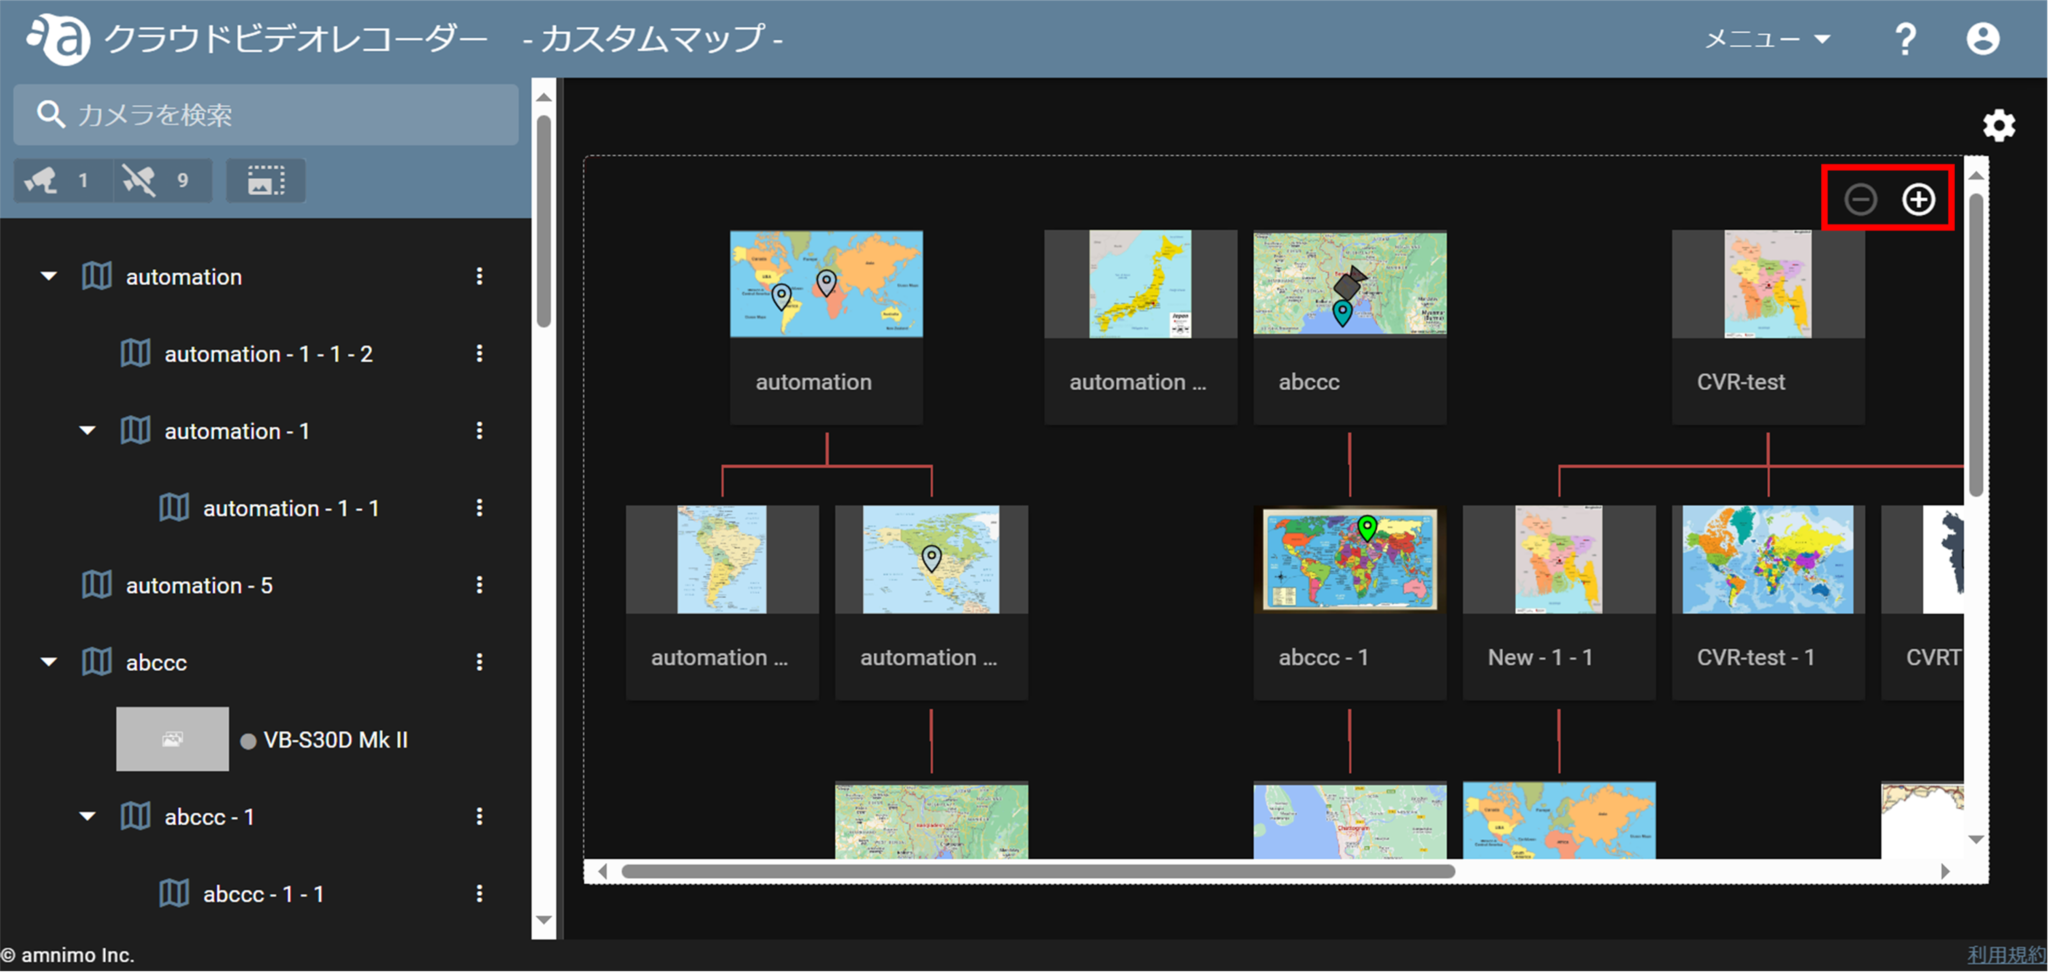Open the 利用規約 link at bottom right

pyautogui.click(x=2010, y=955)
